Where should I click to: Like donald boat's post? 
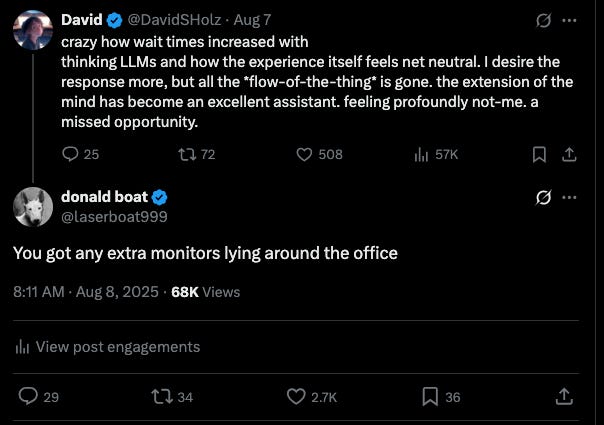296,397
